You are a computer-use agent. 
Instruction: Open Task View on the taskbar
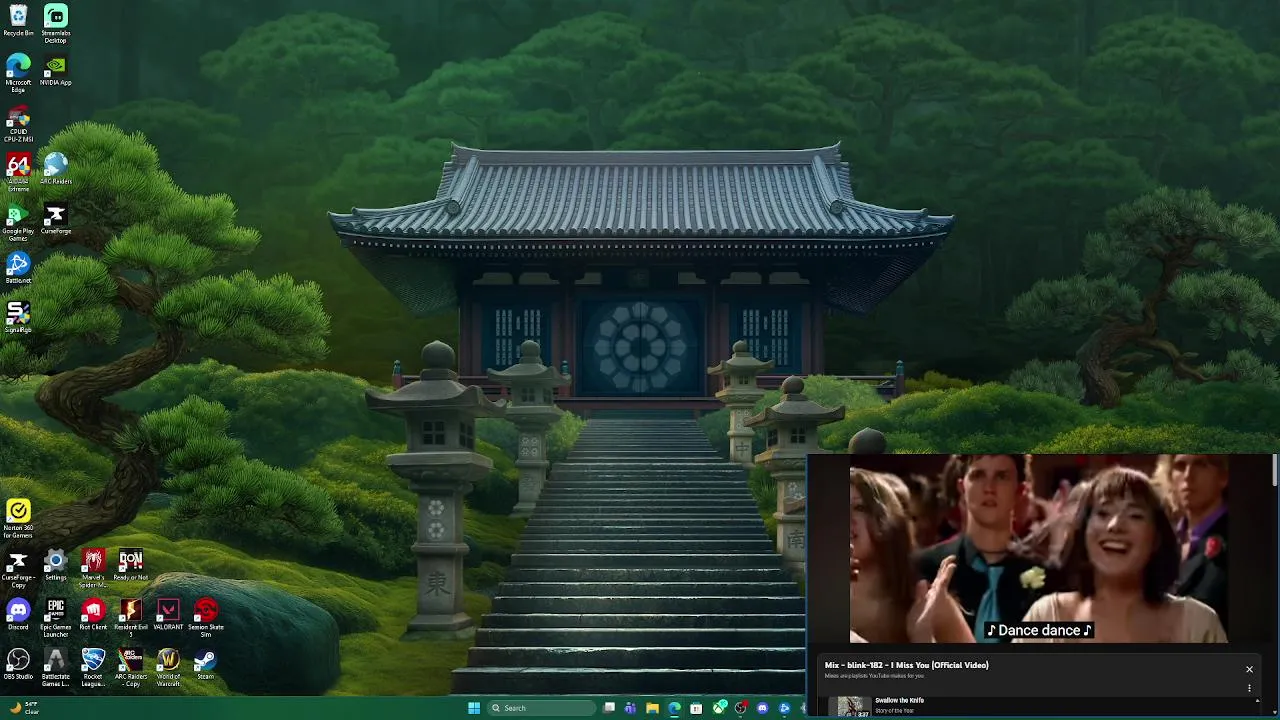click(609, 708)
